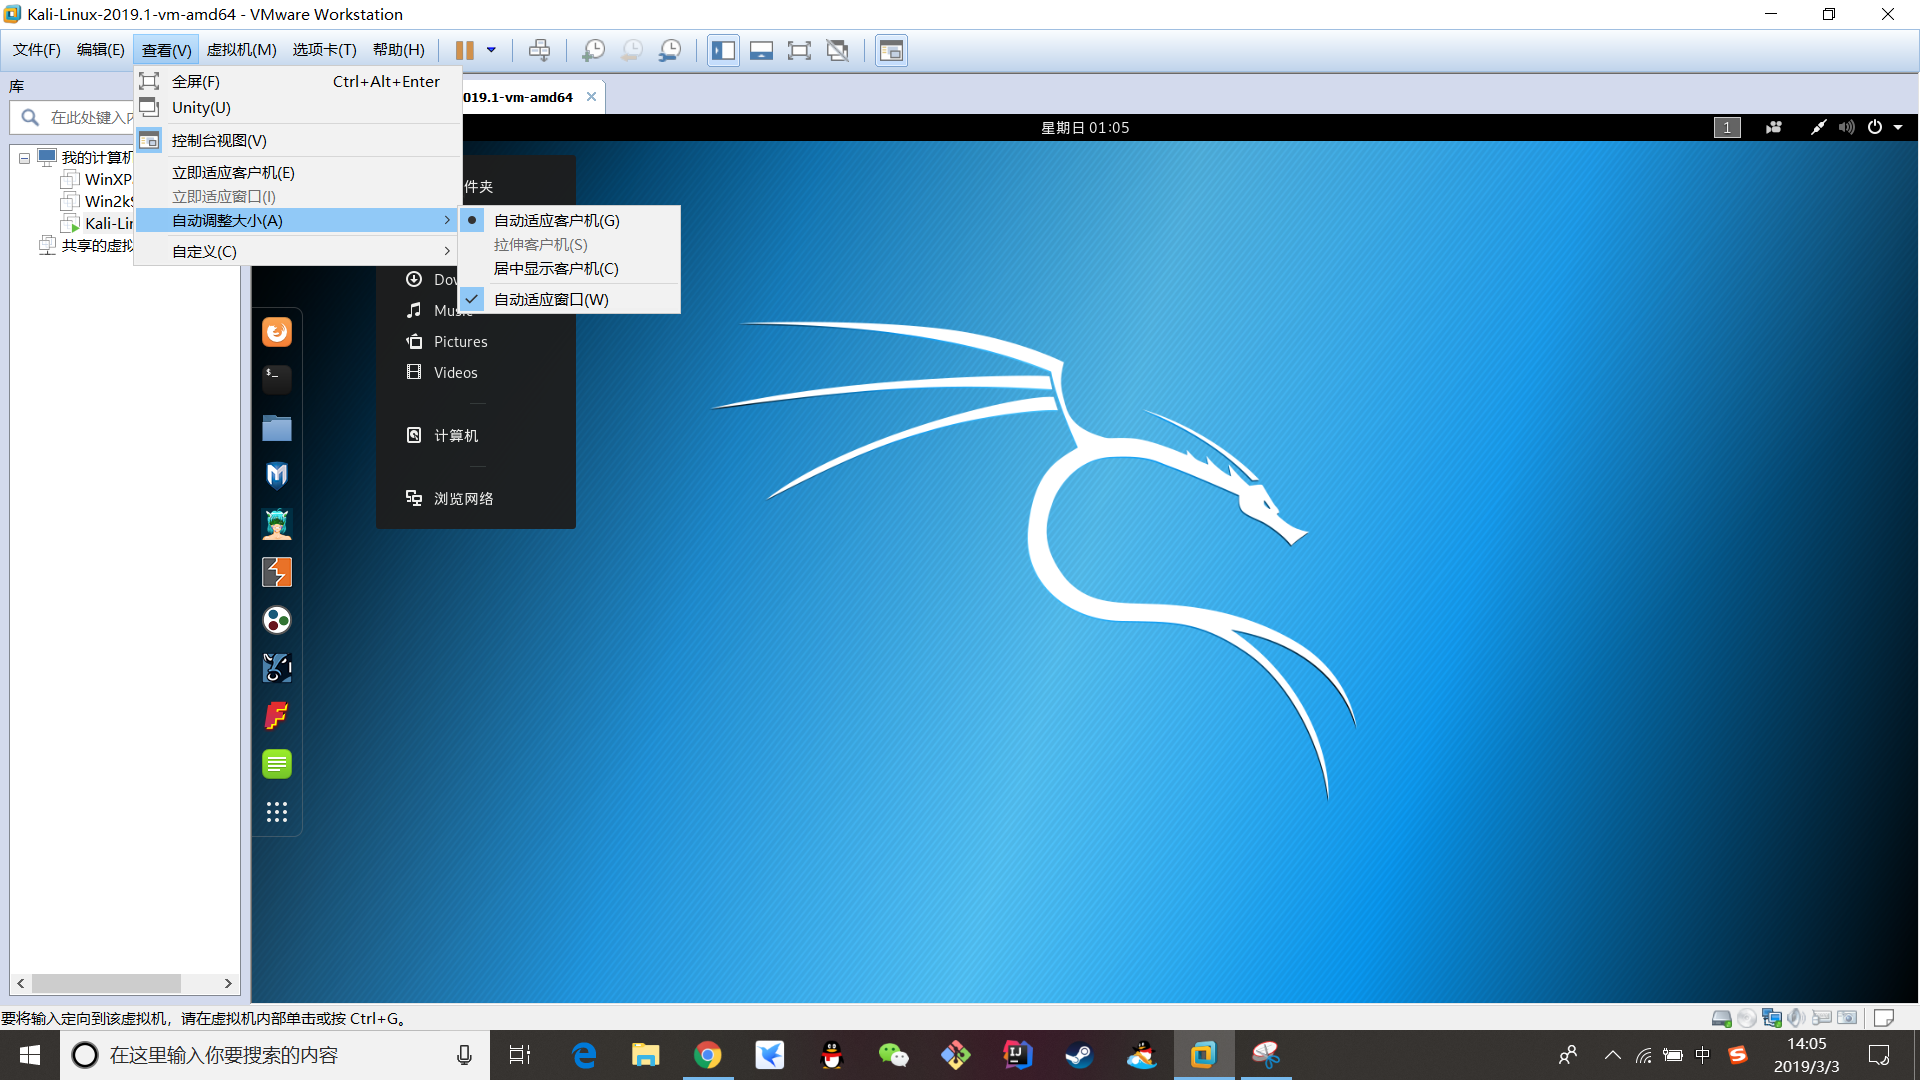Show hidden tray icons chevron
This screenshot has height=1080, width=1920.
1613,1055
